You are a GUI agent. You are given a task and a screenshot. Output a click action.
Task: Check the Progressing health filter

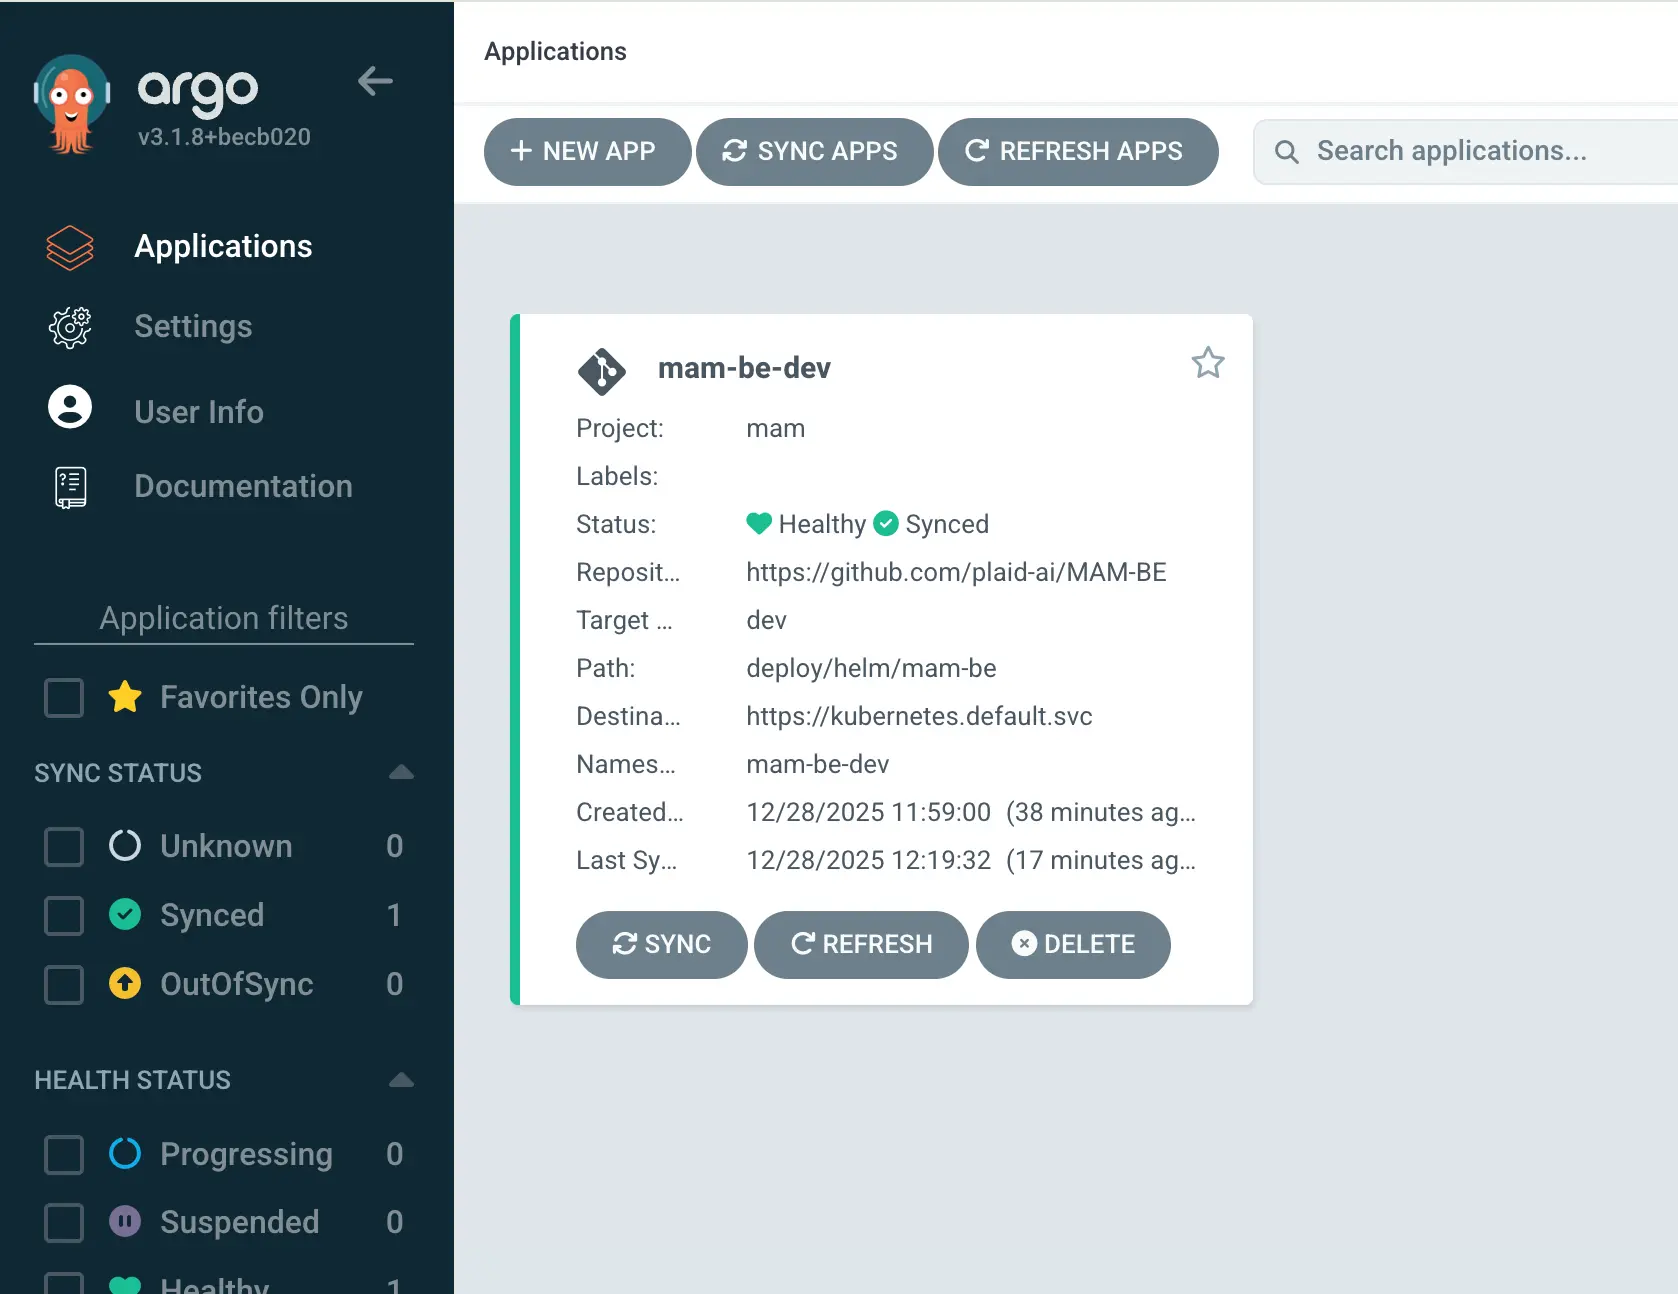tap(64, 1154)
